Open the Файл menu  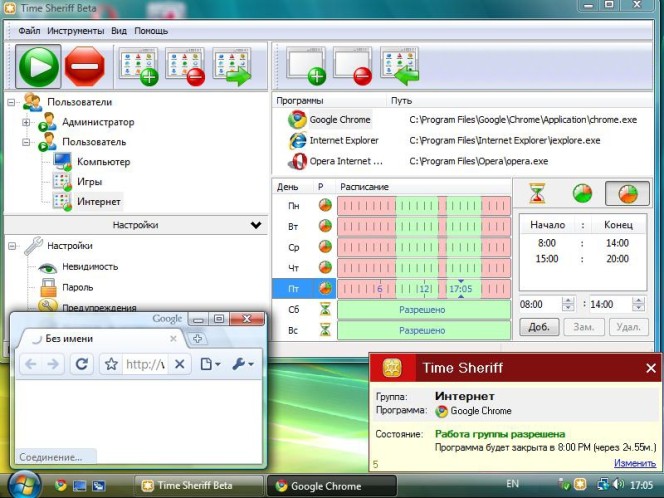pyautogui.click(x=29, y=31)
